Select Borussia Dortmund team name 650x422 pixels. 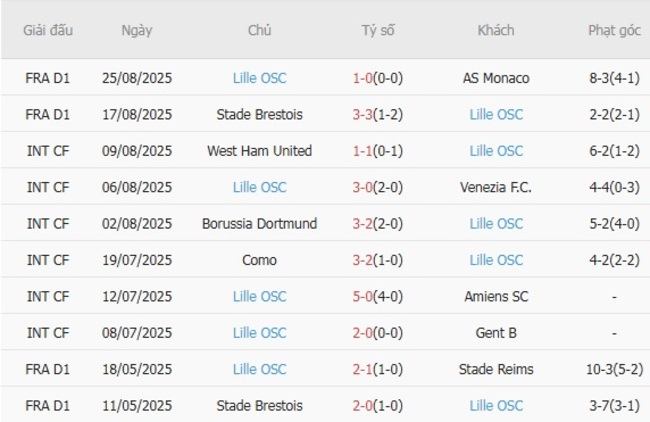259,224
